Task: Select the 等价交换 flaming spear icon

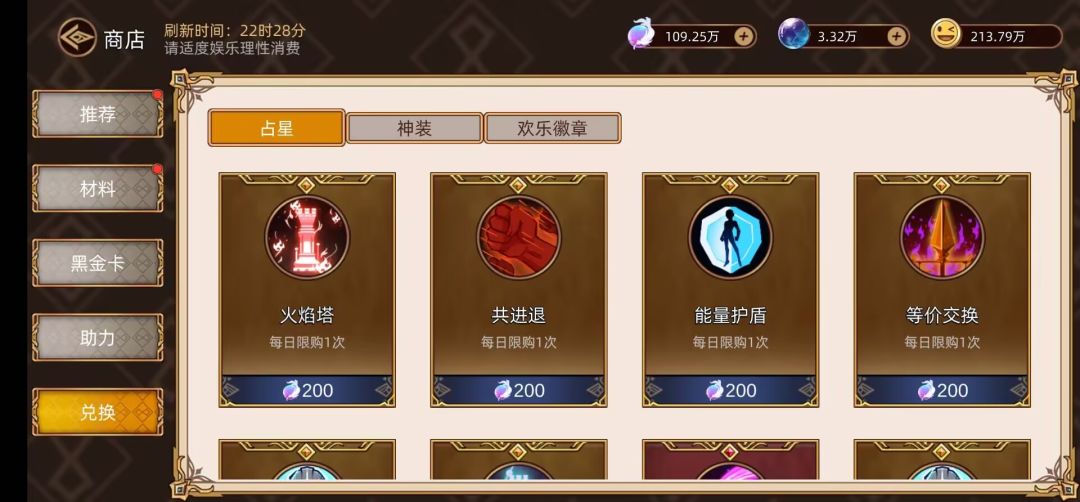Action: click(x=942, y=238)
